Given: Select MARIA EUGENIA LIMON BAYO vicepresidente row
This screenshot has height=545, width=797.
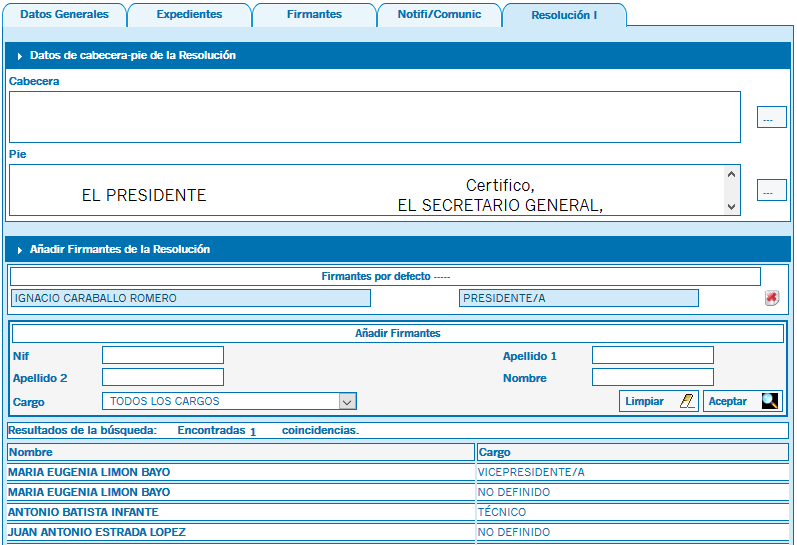Looking at the screenshot, I should (398, 472).
